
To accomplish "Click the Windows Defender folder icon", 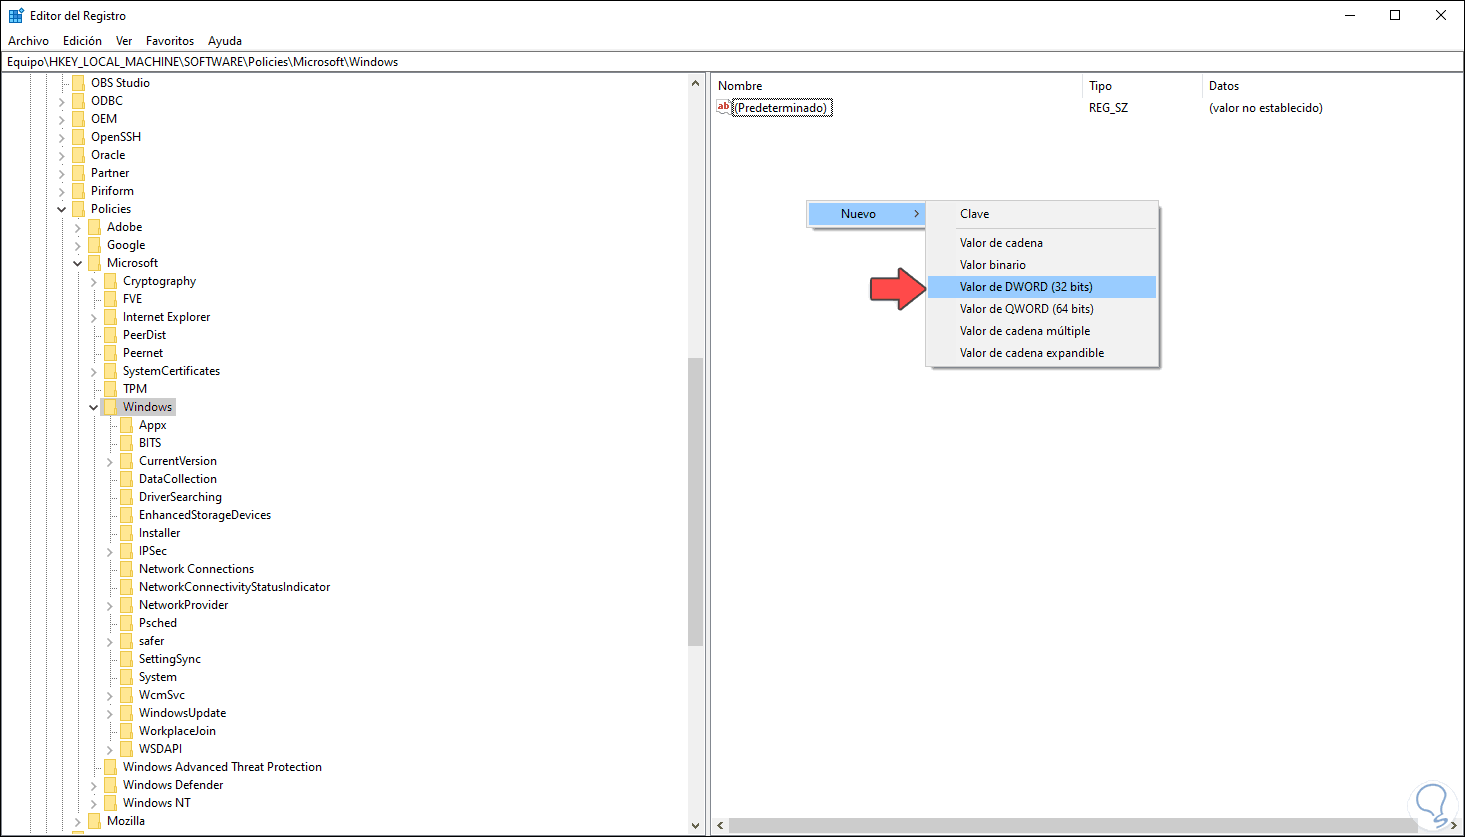I will tap(111, 785).
